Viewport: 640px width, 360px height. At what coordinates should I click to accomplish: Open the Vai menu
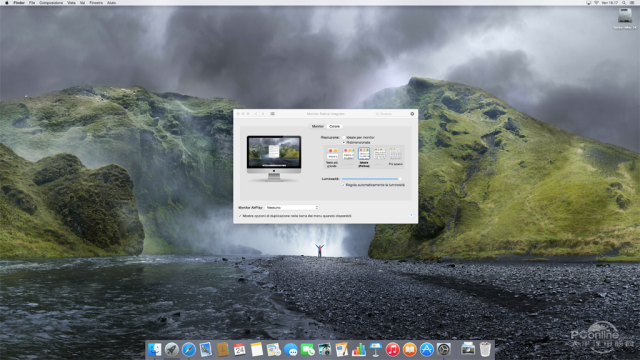pos(82,3)
